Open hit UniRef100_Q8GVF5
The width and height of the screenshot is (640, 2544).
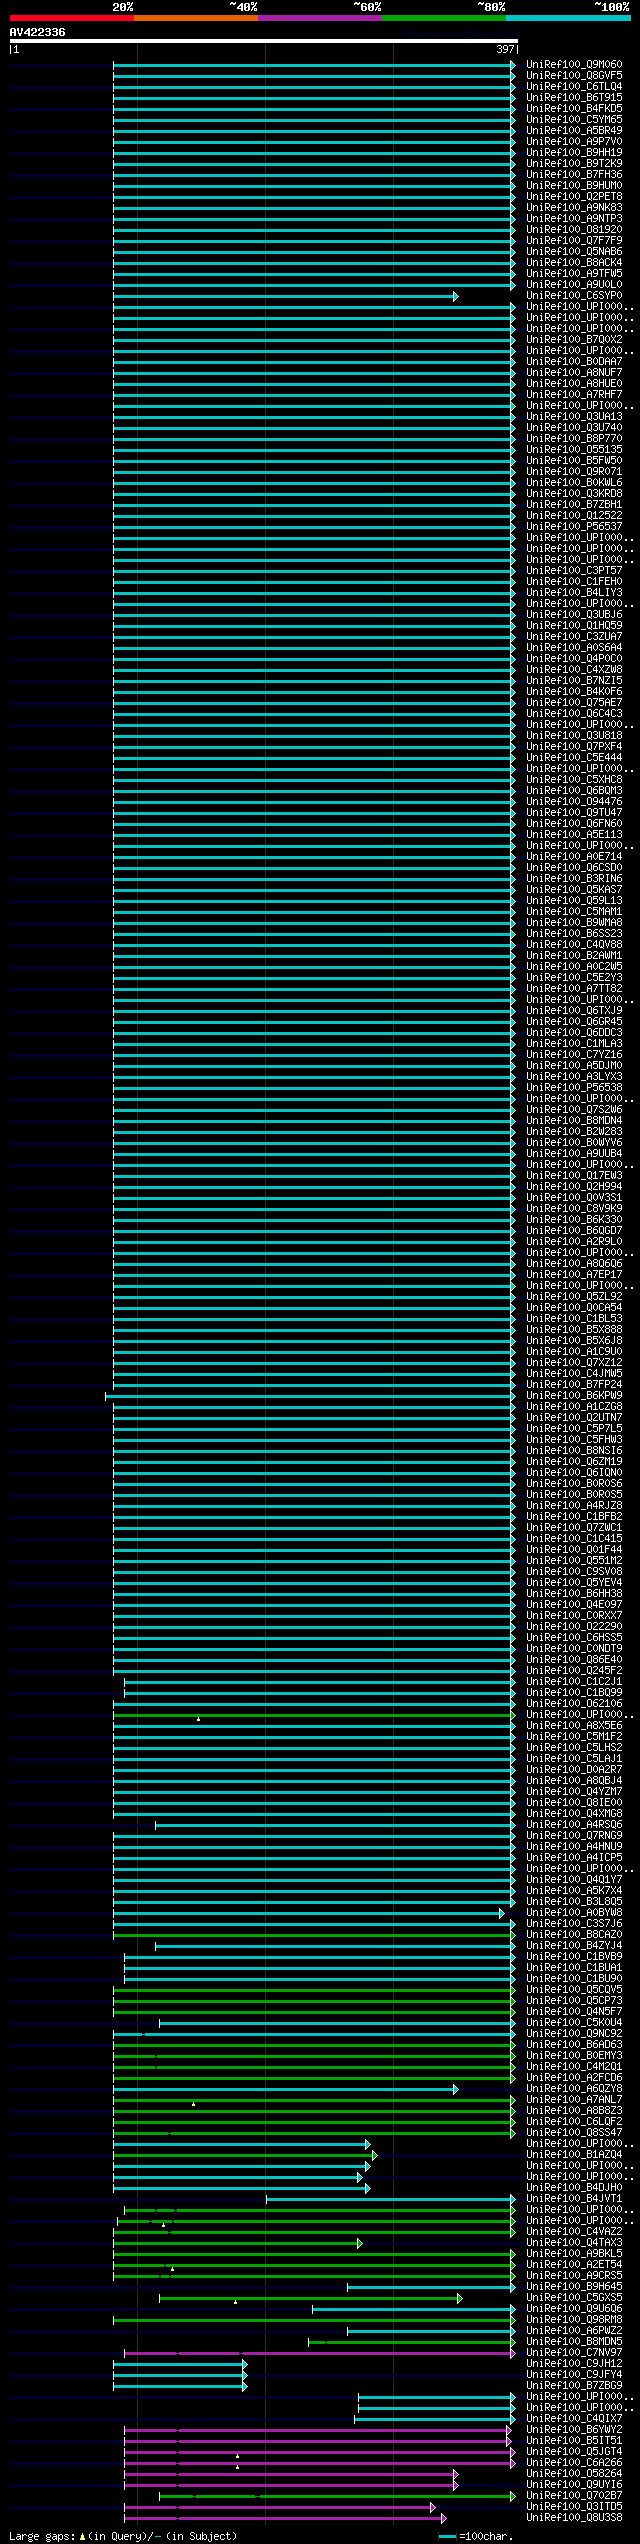(574, 76)
